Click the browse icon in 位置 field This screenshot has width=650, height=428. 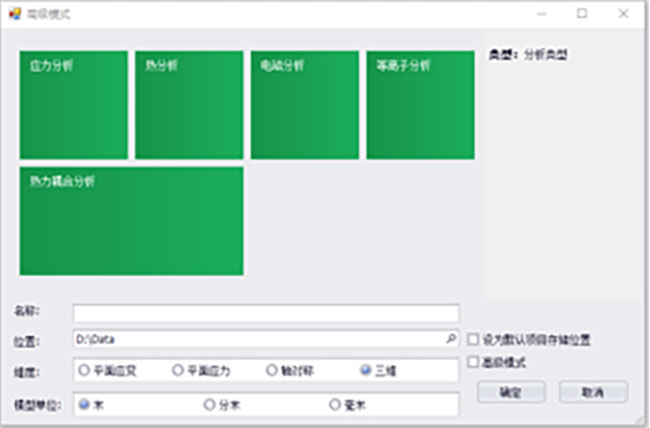point(451,340)
